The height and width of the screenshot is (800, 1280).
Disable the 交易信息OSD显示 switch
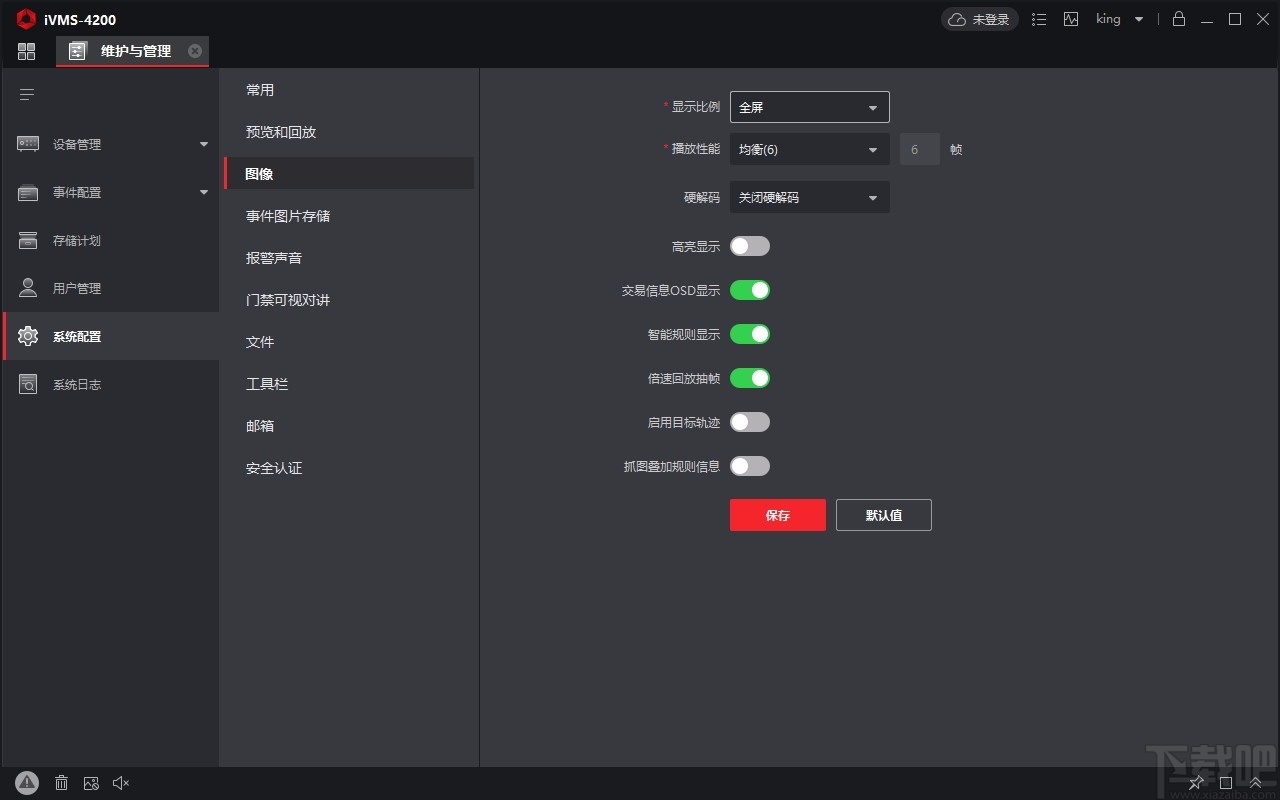click(750, 290)
